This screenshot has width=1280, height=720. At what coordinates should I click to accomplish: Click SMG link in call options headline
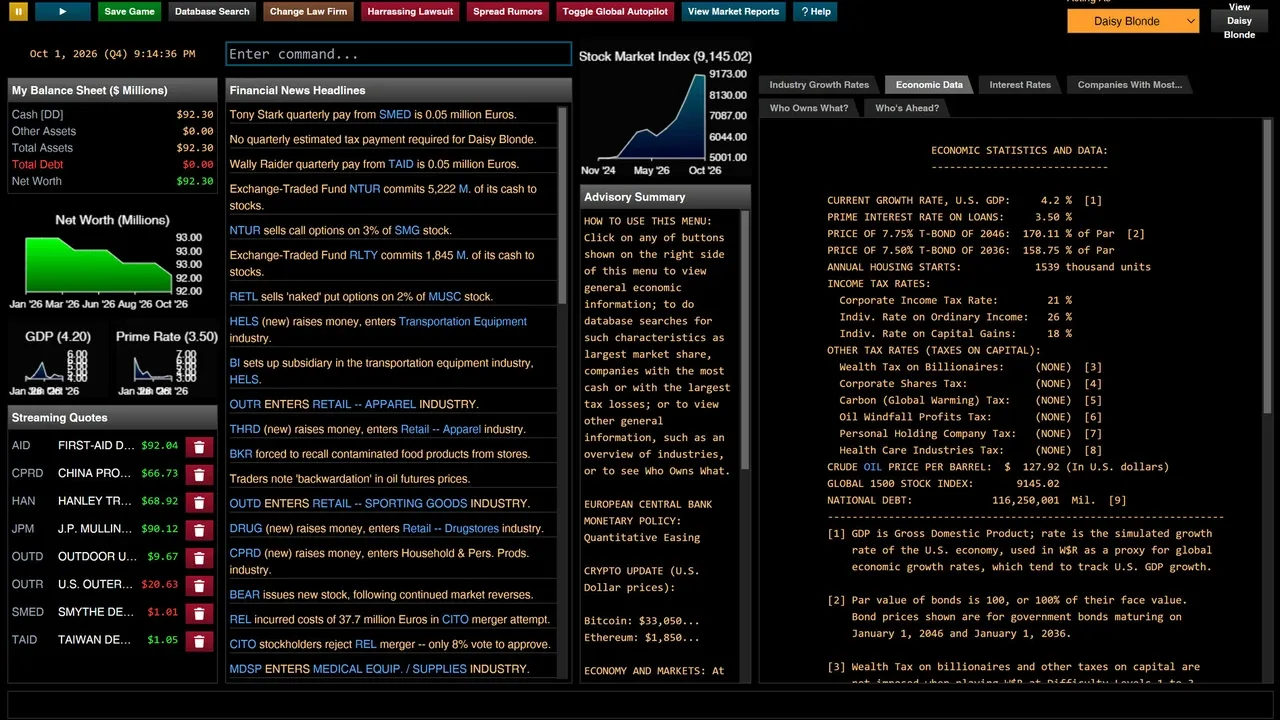pos(407,230)
